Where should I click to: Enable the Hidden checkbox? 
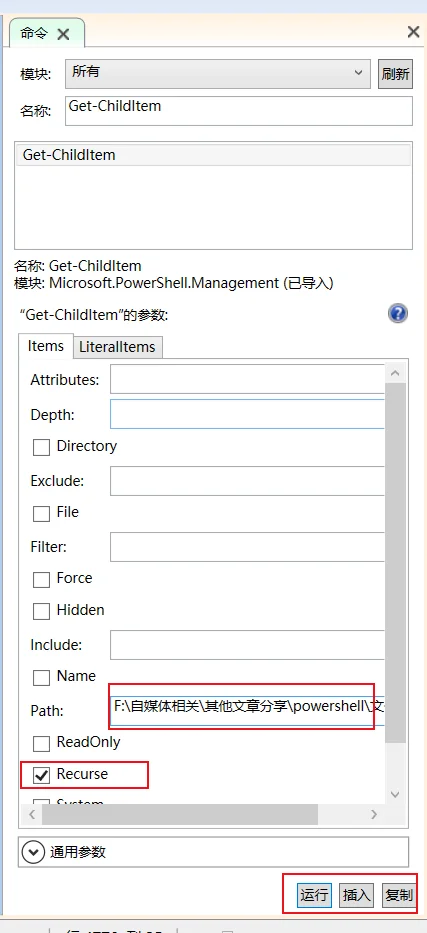point(41,611)
